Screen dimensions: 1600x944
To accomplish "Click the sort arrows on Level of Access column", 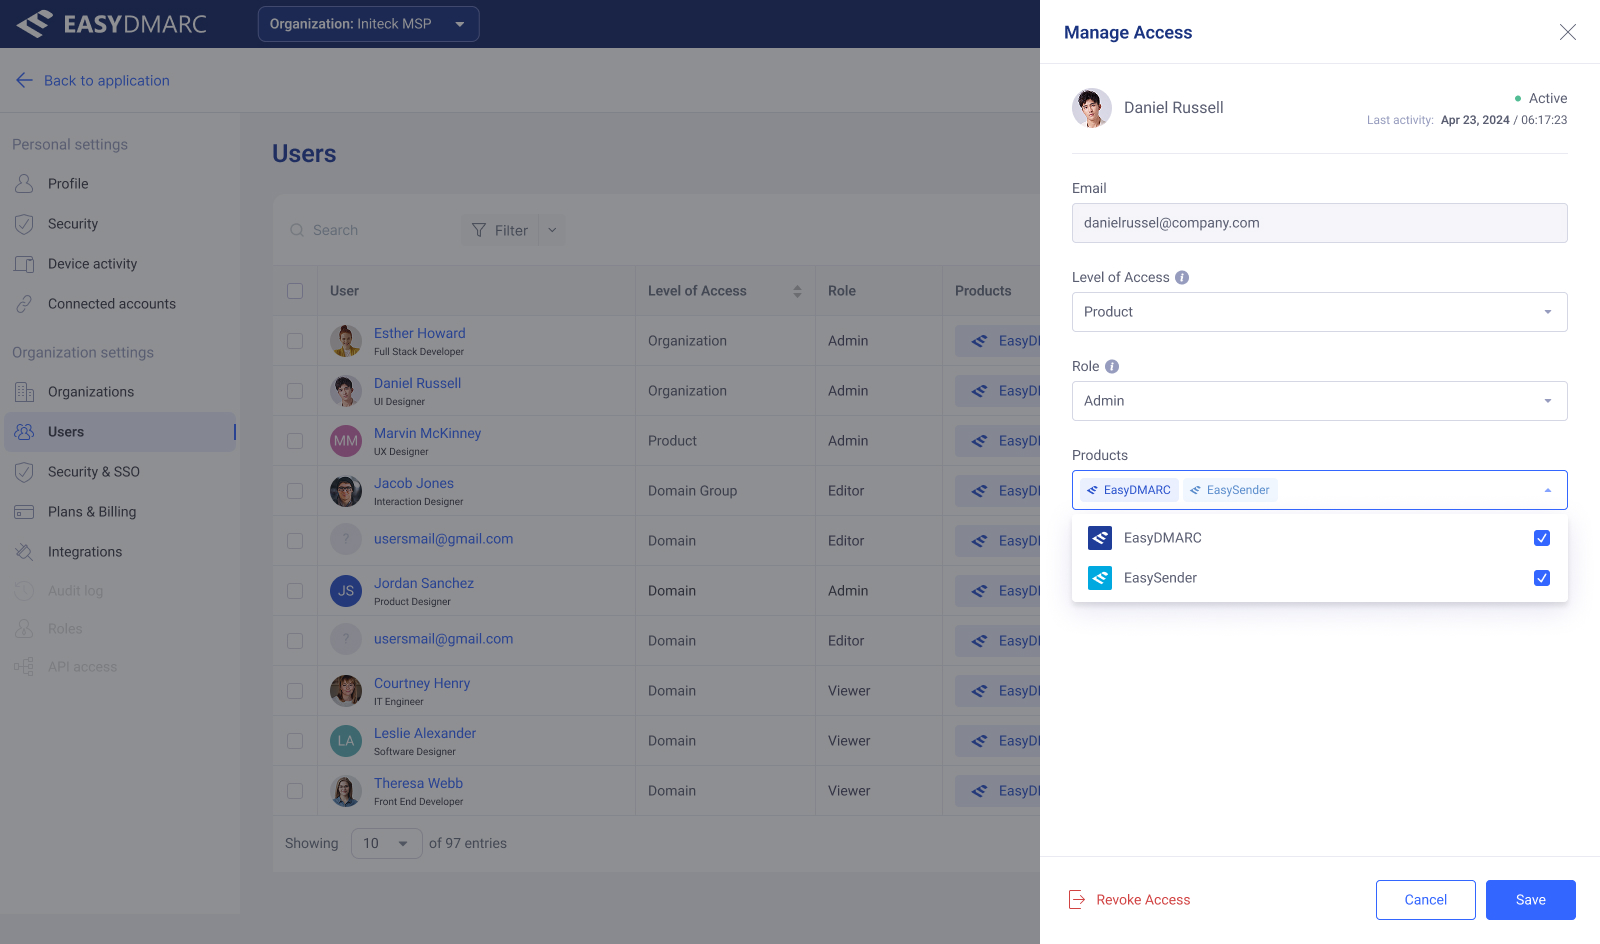I will [x=797, y=291].
